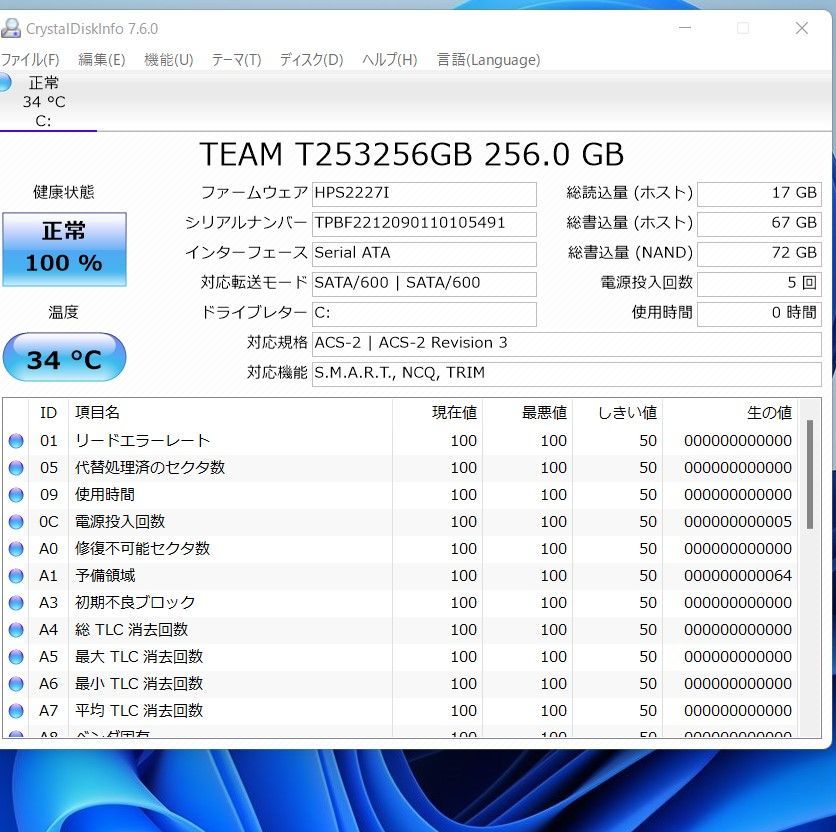
Task: Click the blue status orb for drive C:
Action: coord(5,83)
